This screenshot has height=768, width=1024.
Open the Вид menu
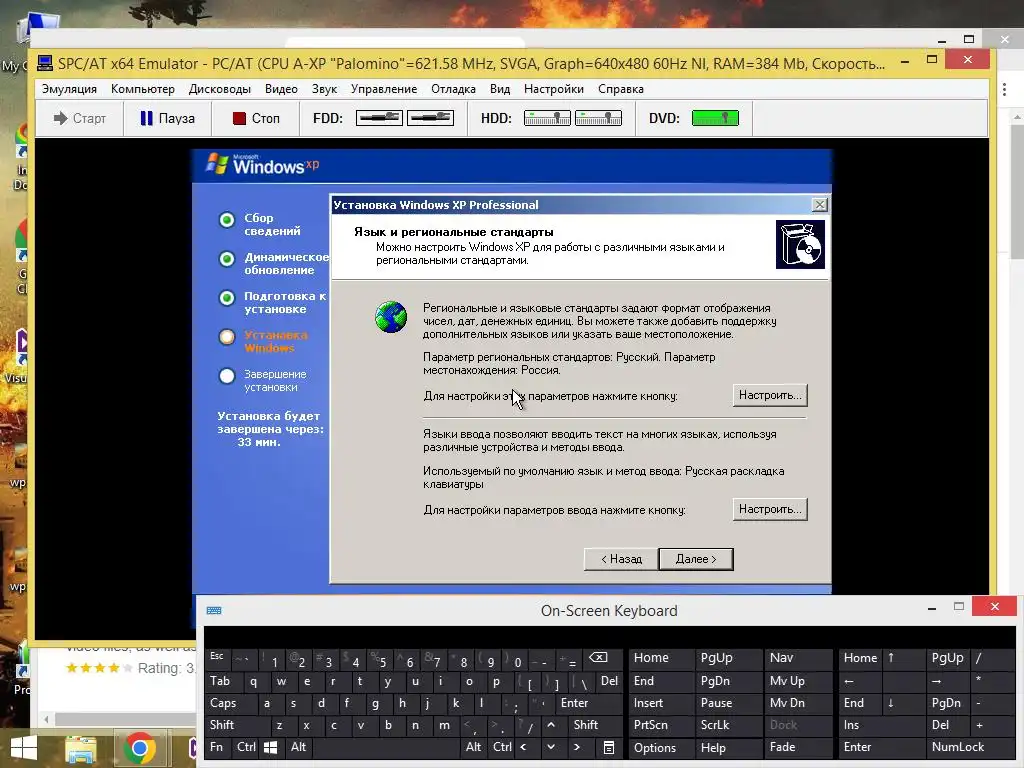point(500,89)
